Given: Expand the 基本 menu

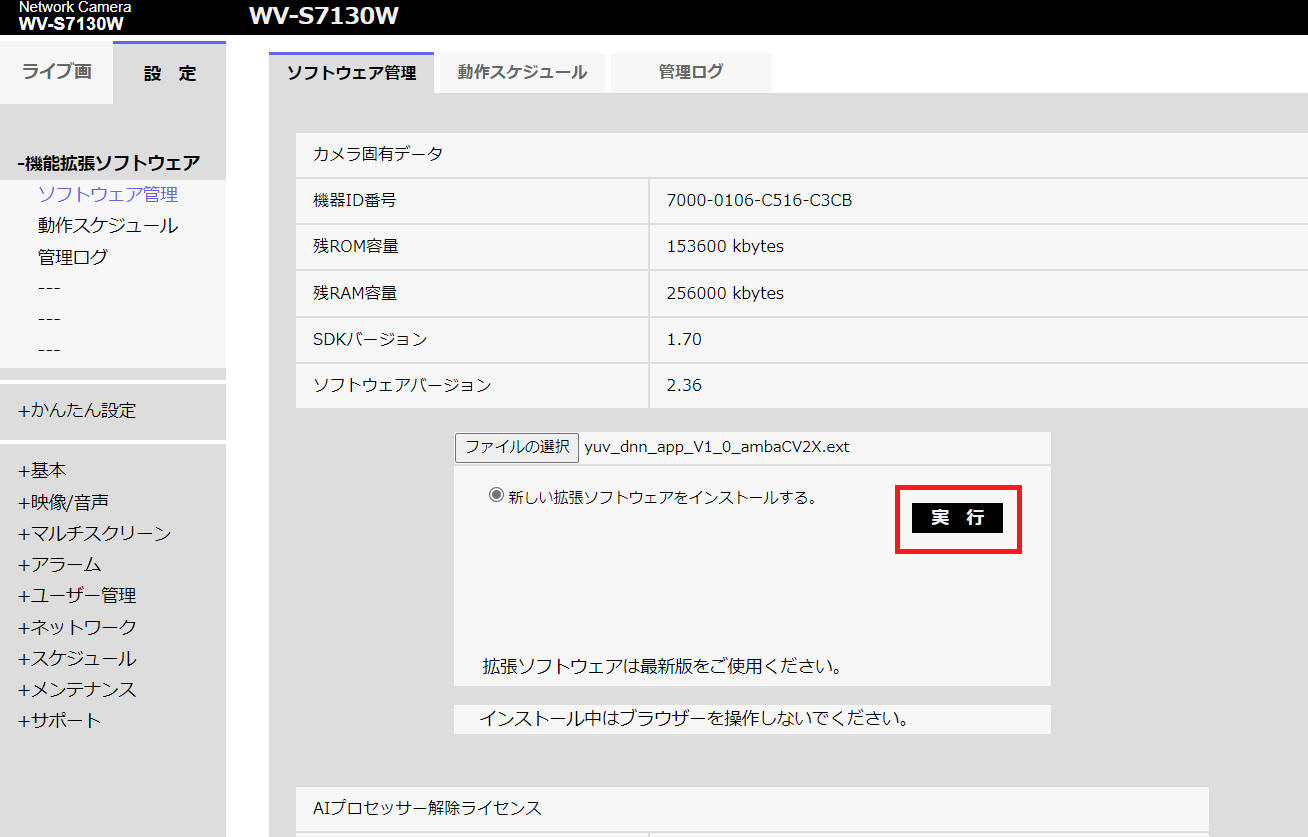Looking at the screenshot, I should (x=43, y=470).
